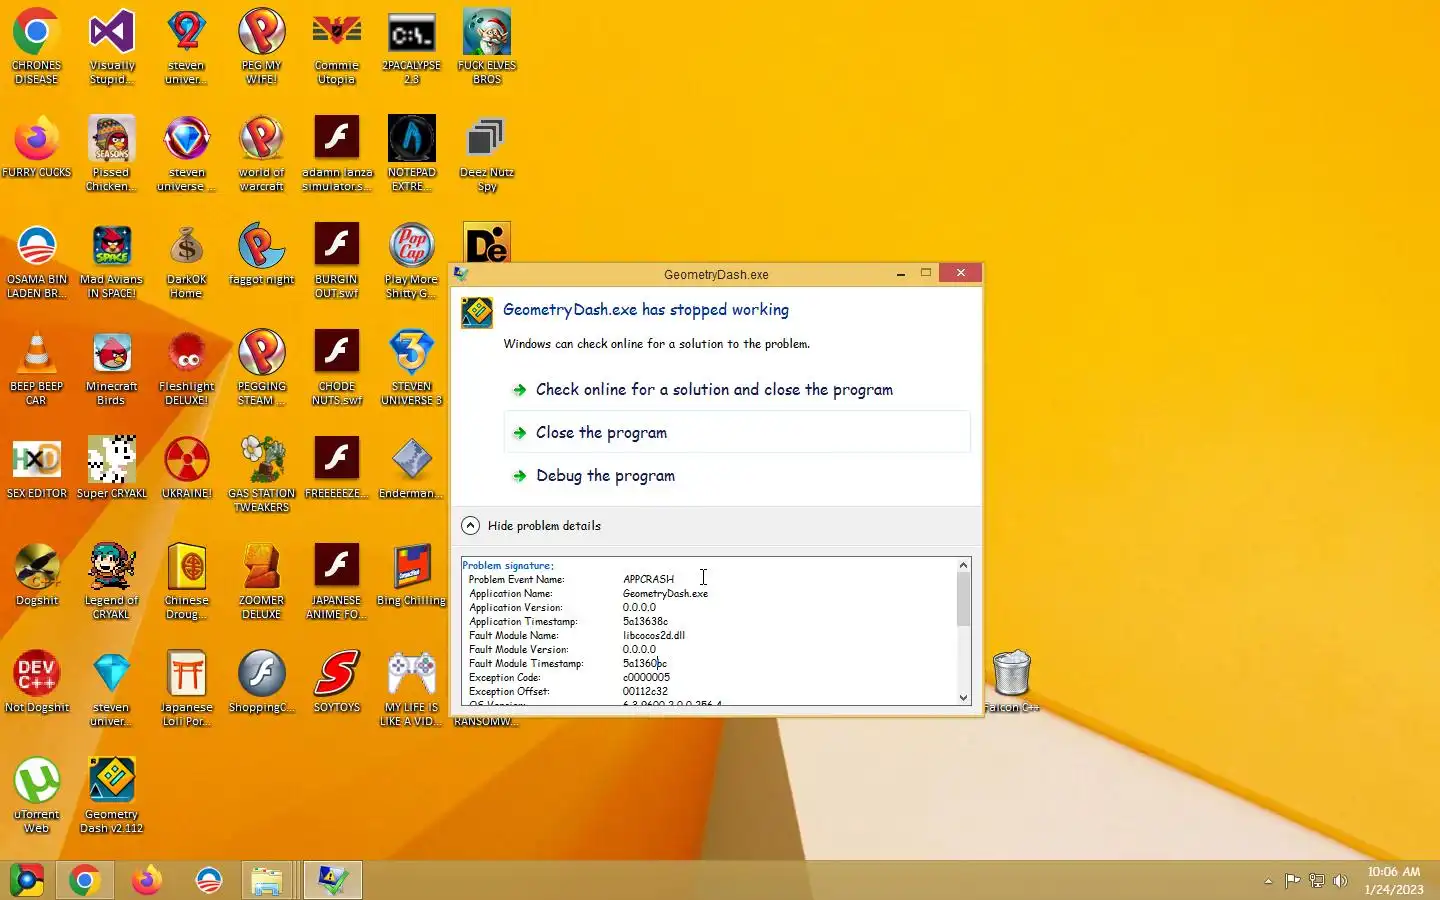Click the details scrollbar up arrow
This screenshot has height=900, width=1440.
point(964,565)
